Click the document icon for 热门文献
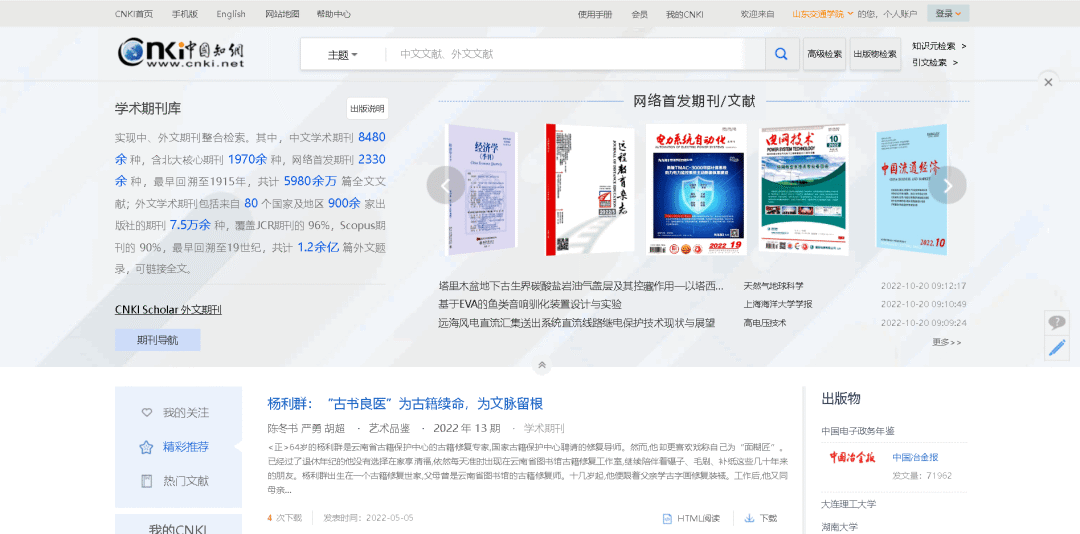This screenshot has width=1080, height=534. 146,481
